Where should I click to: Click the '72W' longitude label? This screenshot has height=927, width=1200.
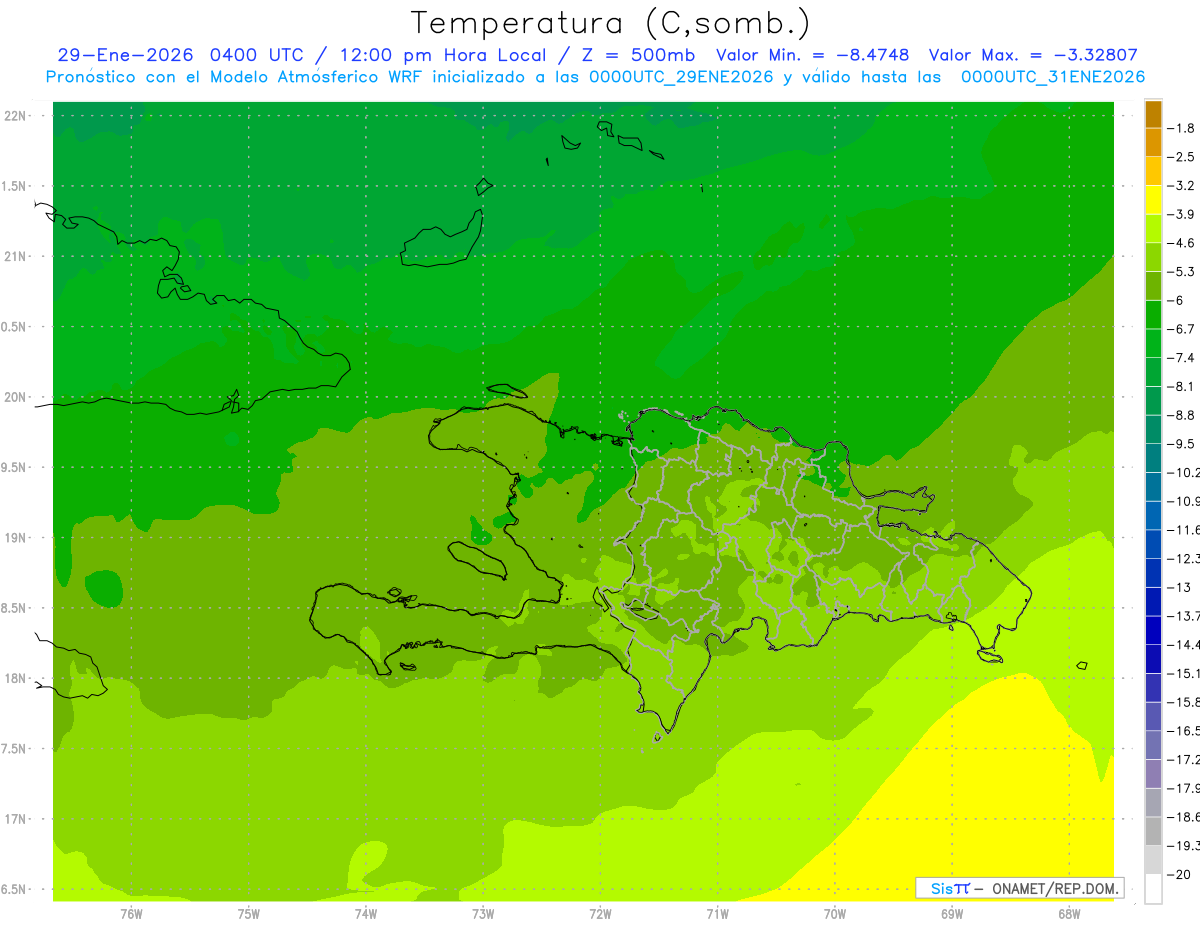coord(600,914)
